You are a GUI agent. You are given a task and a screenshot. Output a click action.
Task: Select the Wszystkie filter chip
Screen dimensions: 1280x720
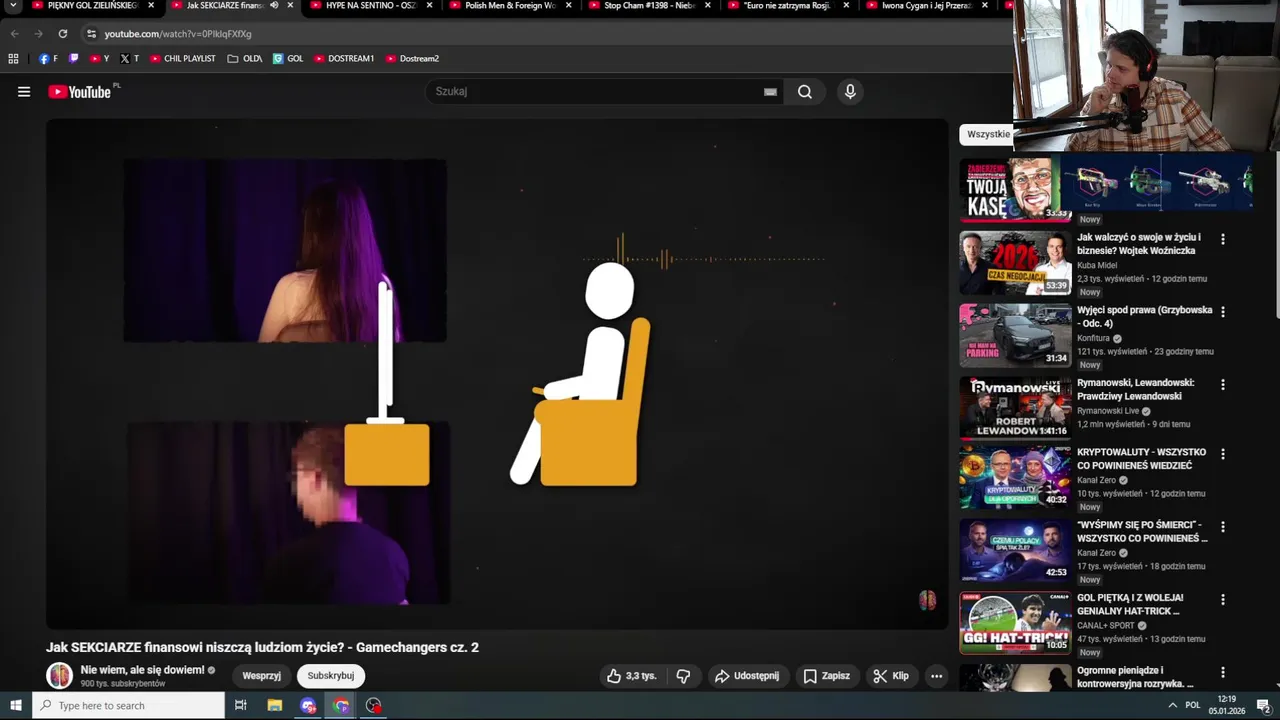[988, 134]
